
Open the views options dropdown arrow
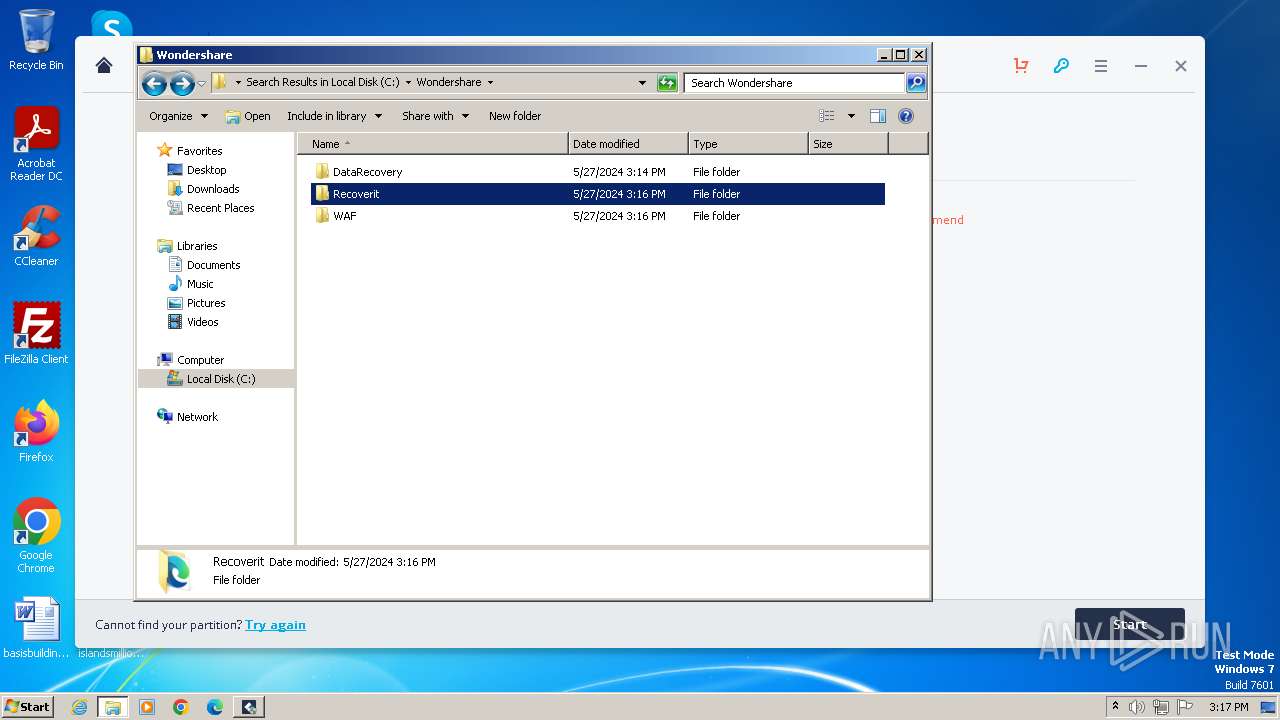tap(851, 116)
